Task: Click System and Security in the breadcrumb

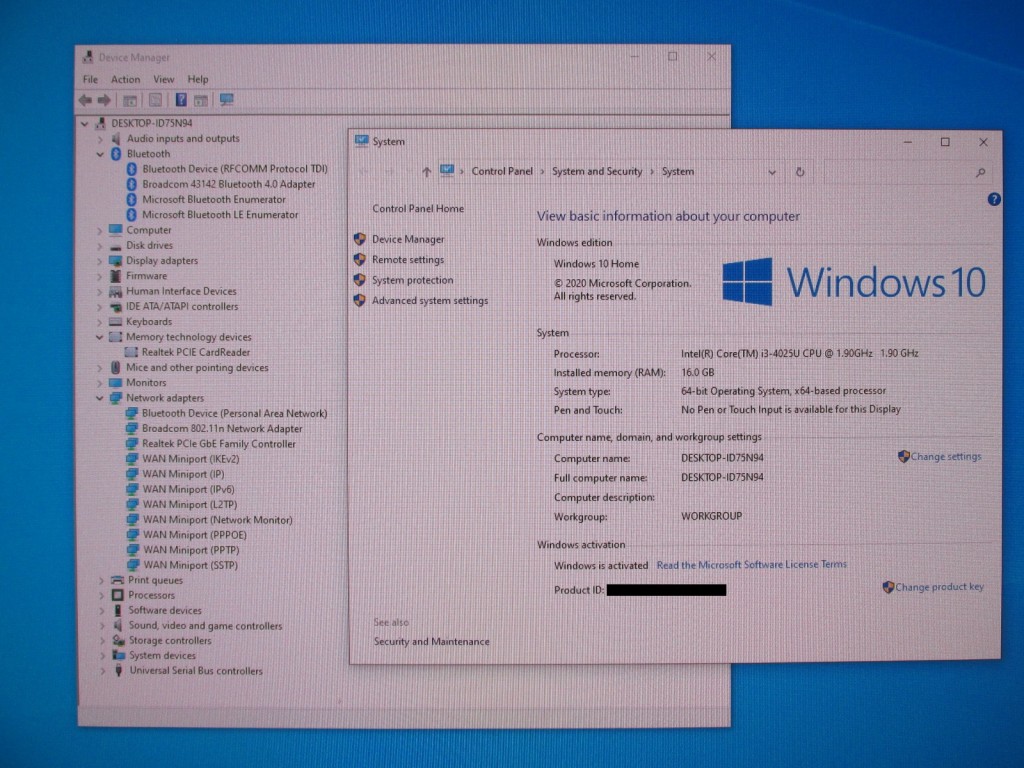Action: click(597, 171)
